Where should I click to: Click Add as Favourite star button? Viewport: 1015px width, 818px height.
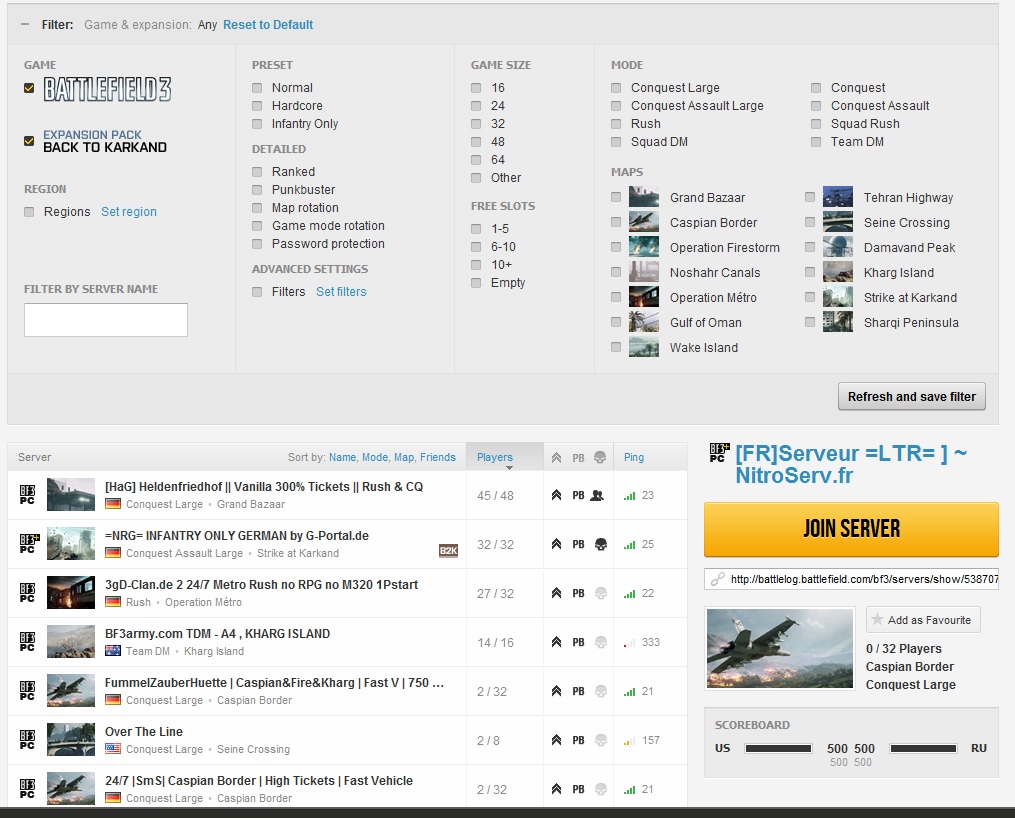(x=923, y=619)
